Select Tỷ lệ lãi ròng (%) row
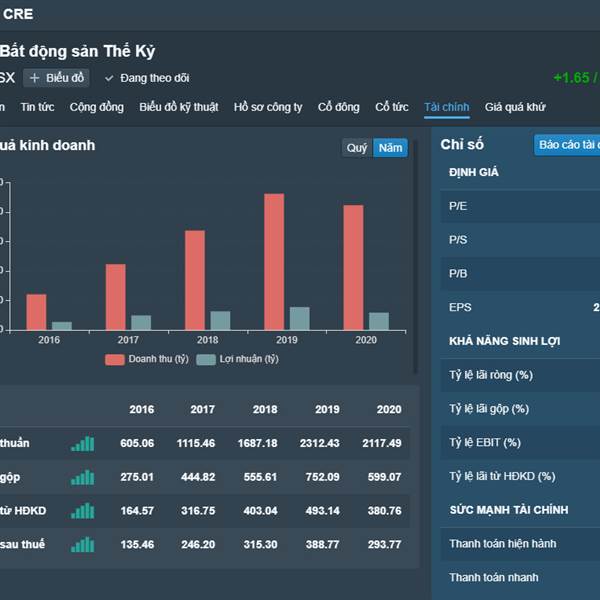The height and width of the screenshot is (600, 600). (520, 375)
